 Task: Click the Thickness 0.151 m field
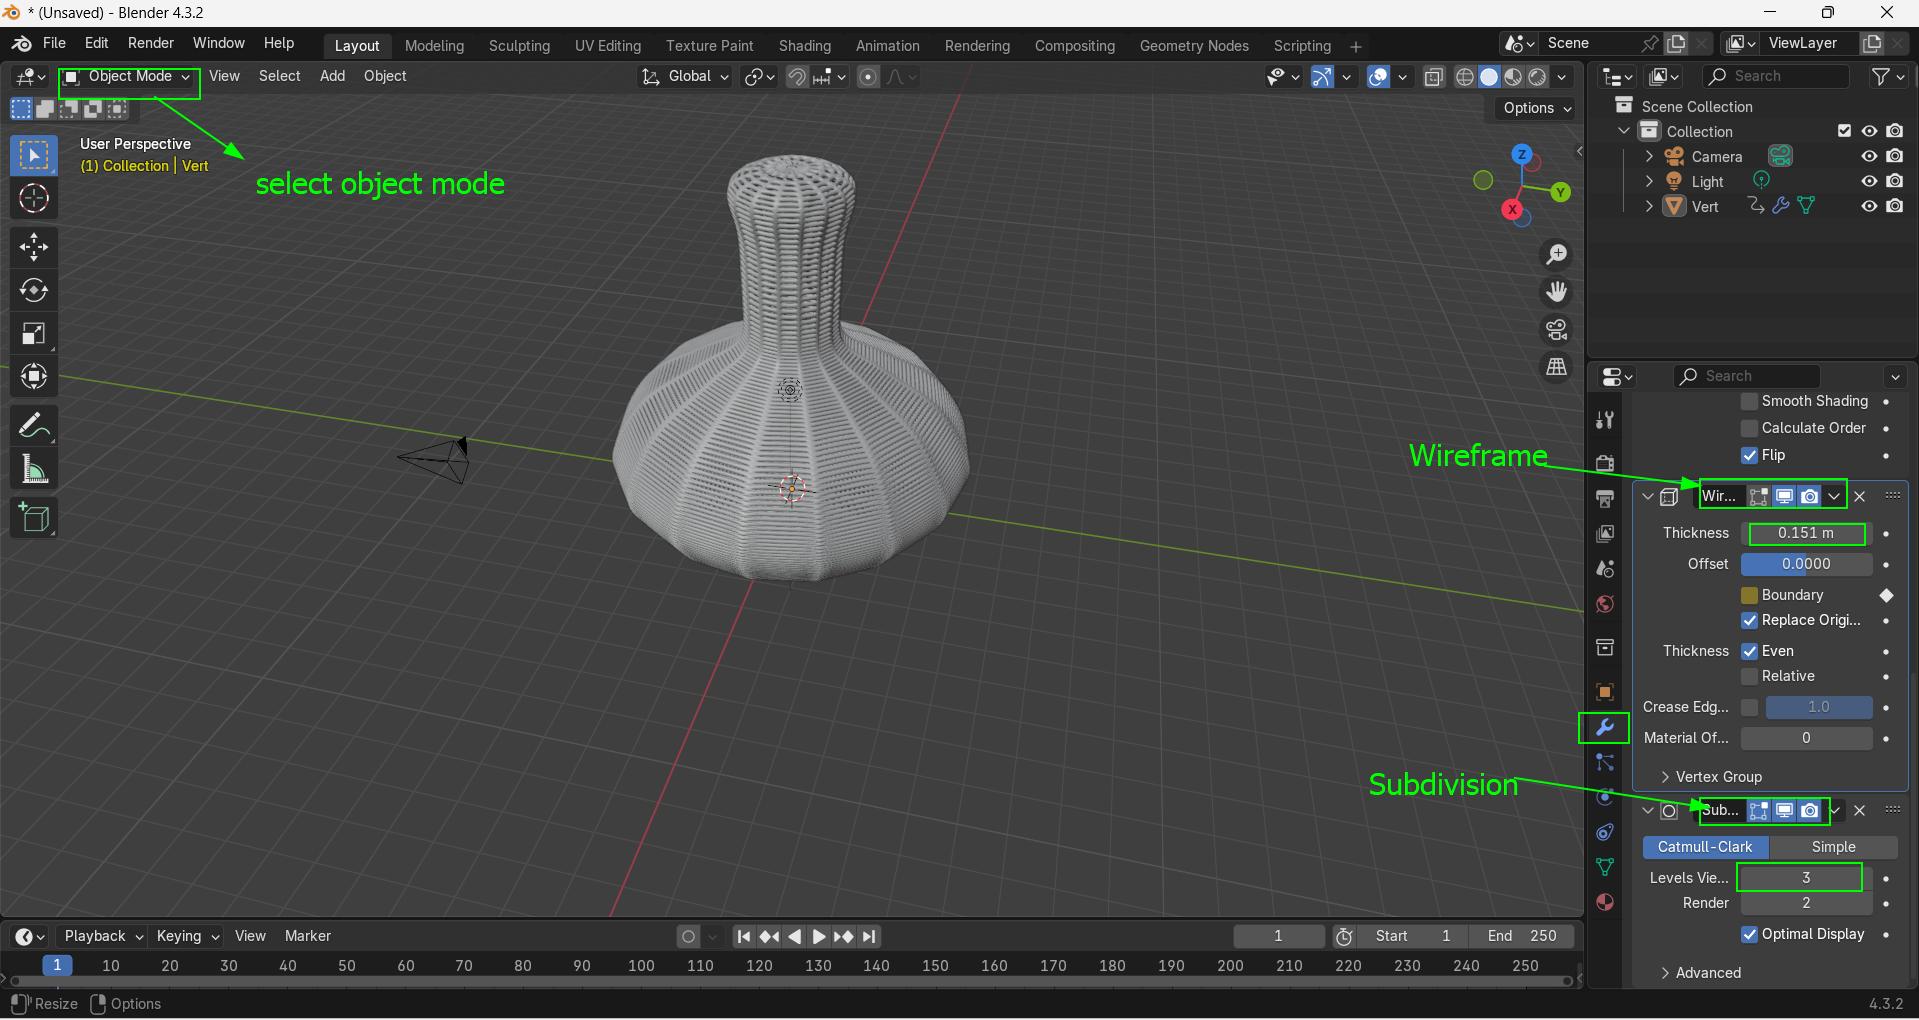[x=1806, y=533]
